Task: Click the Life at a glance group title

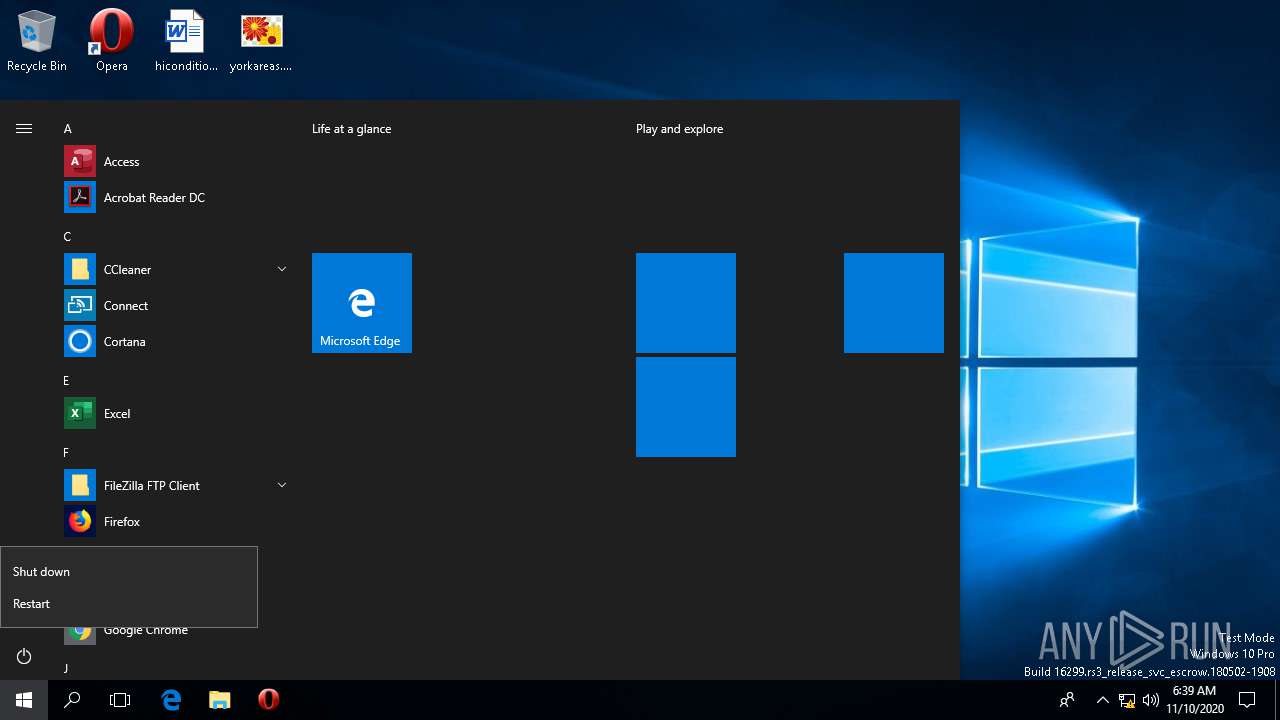Action: 352,129
